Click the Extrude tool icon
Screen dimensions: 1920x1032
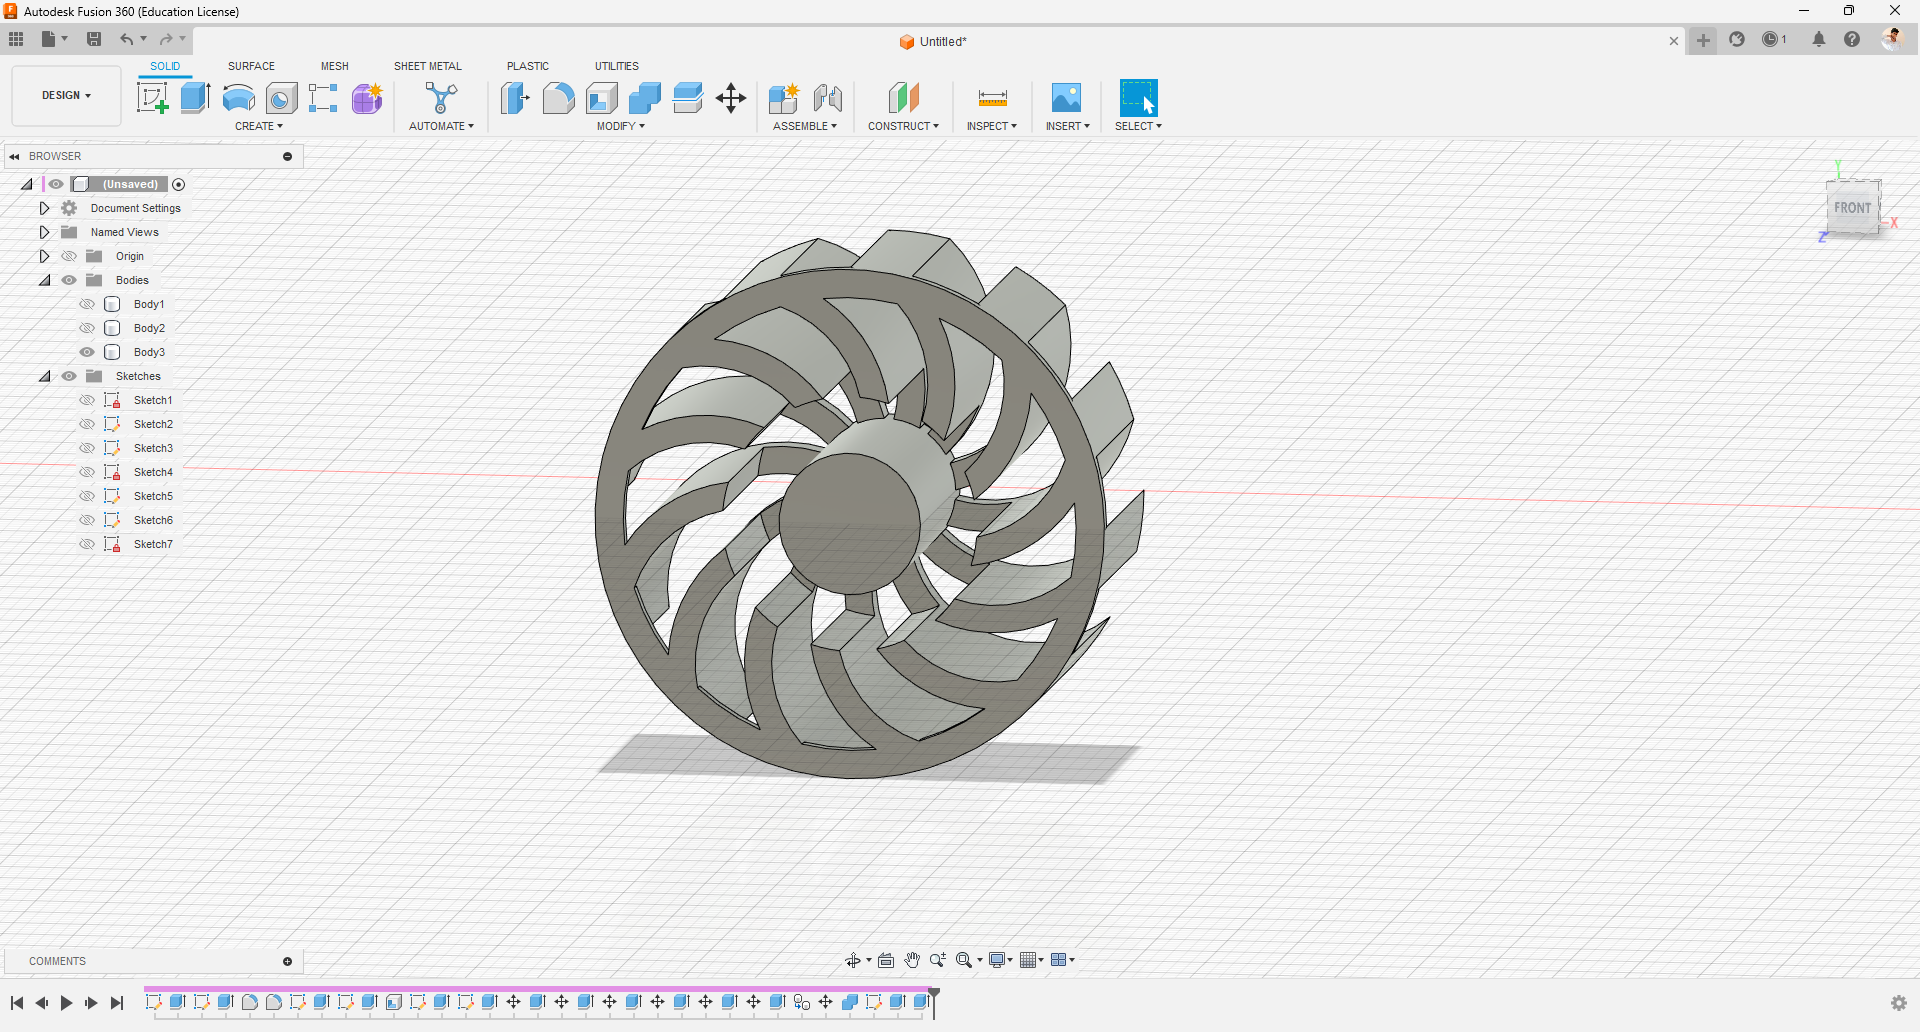pos(195,98)
